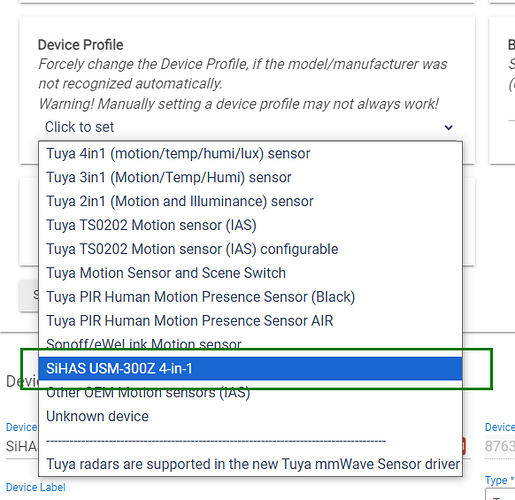Select Tuya TS0202 Motion sensor (IAS) entry
Viewport: 515px width, 500px height.
(x=250, y=225)
